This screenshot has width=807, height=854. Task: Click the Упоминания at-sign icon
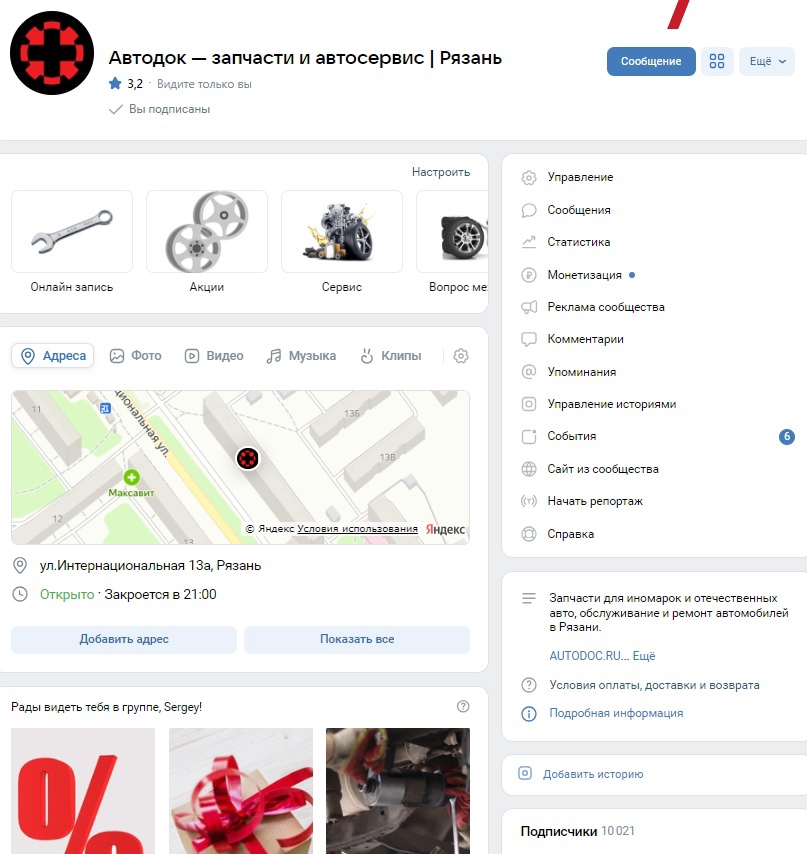point(529,371)
